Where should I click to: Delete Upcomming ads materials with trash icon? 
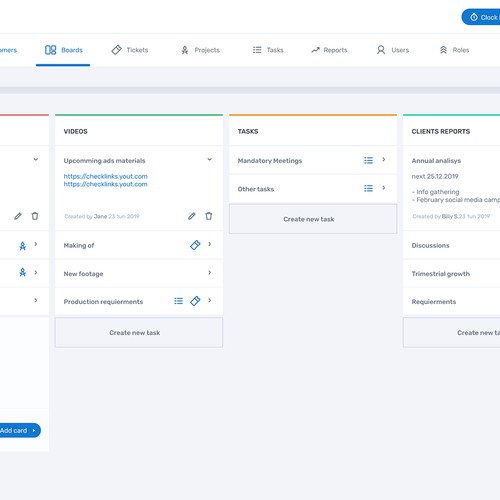point(209,216)
